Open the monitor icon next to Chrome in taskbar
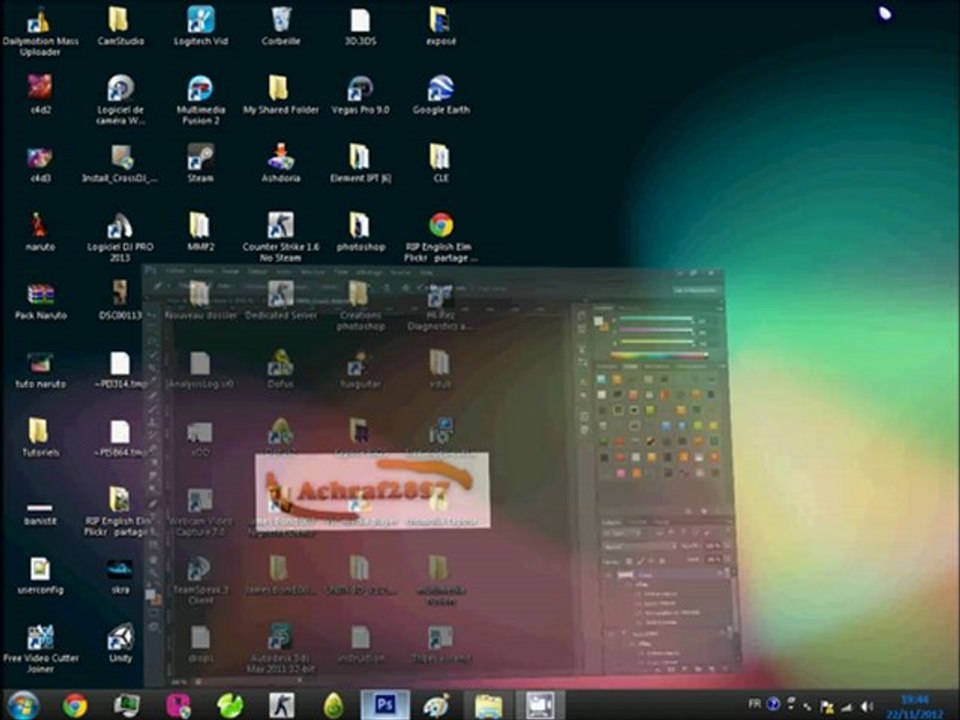The height and width of the screenshot is (720, 960). tap(126, 705)
